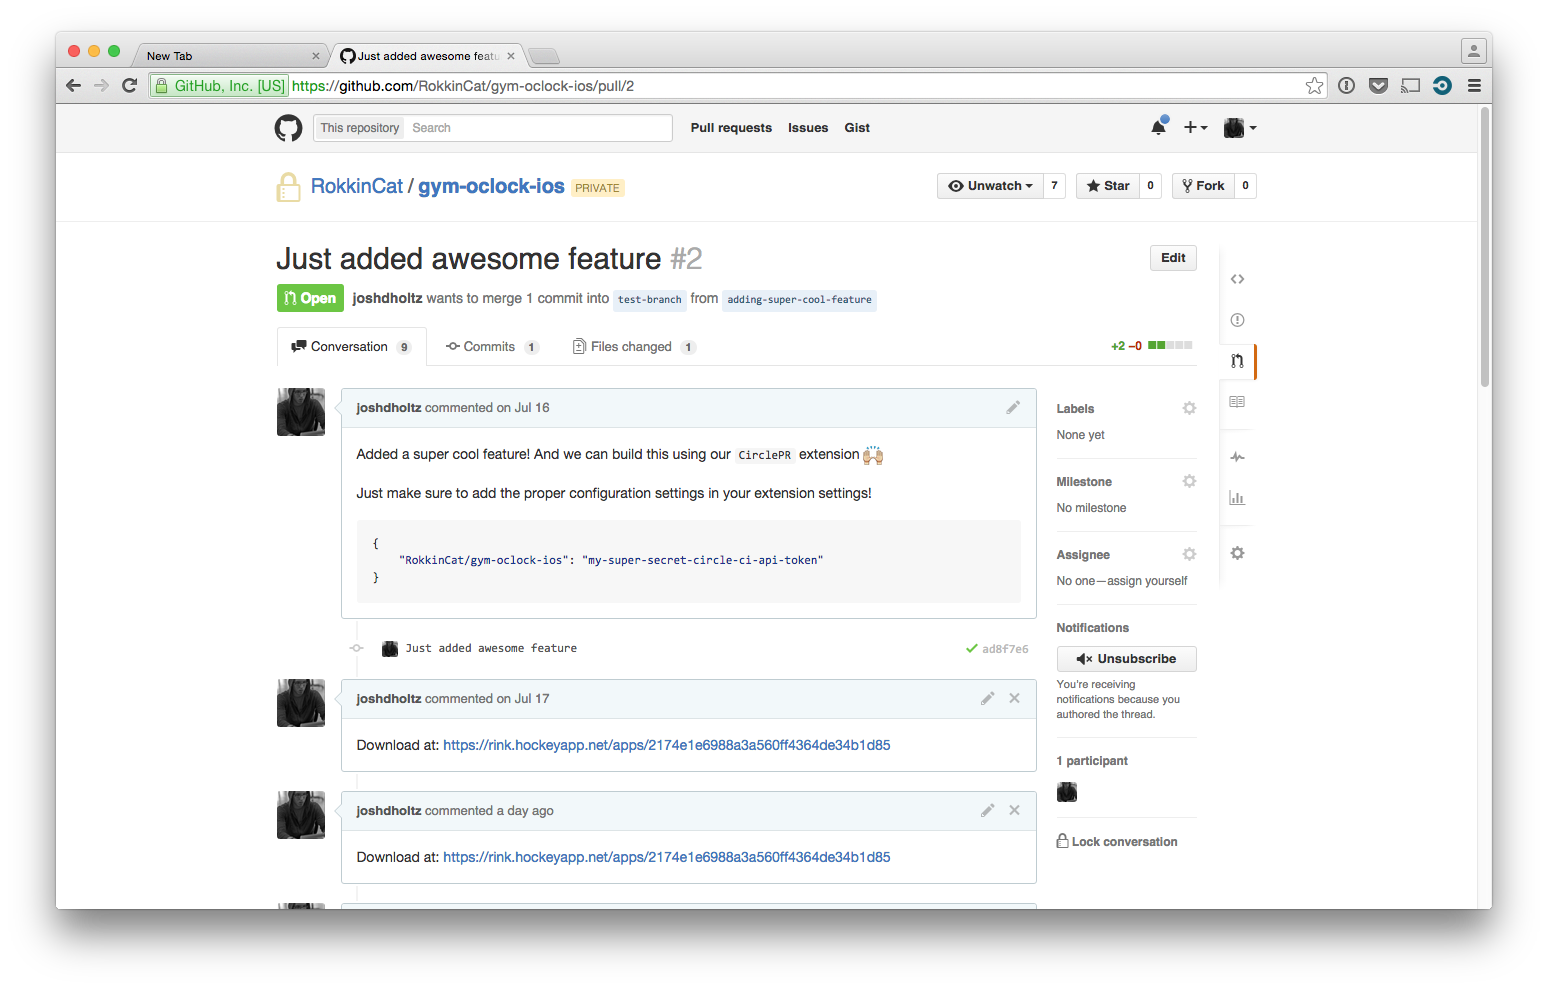Image resolution: width=1548 pixels, height=989 pixels.
Task: Open Issues in top navigation
Action: (807, 128)
